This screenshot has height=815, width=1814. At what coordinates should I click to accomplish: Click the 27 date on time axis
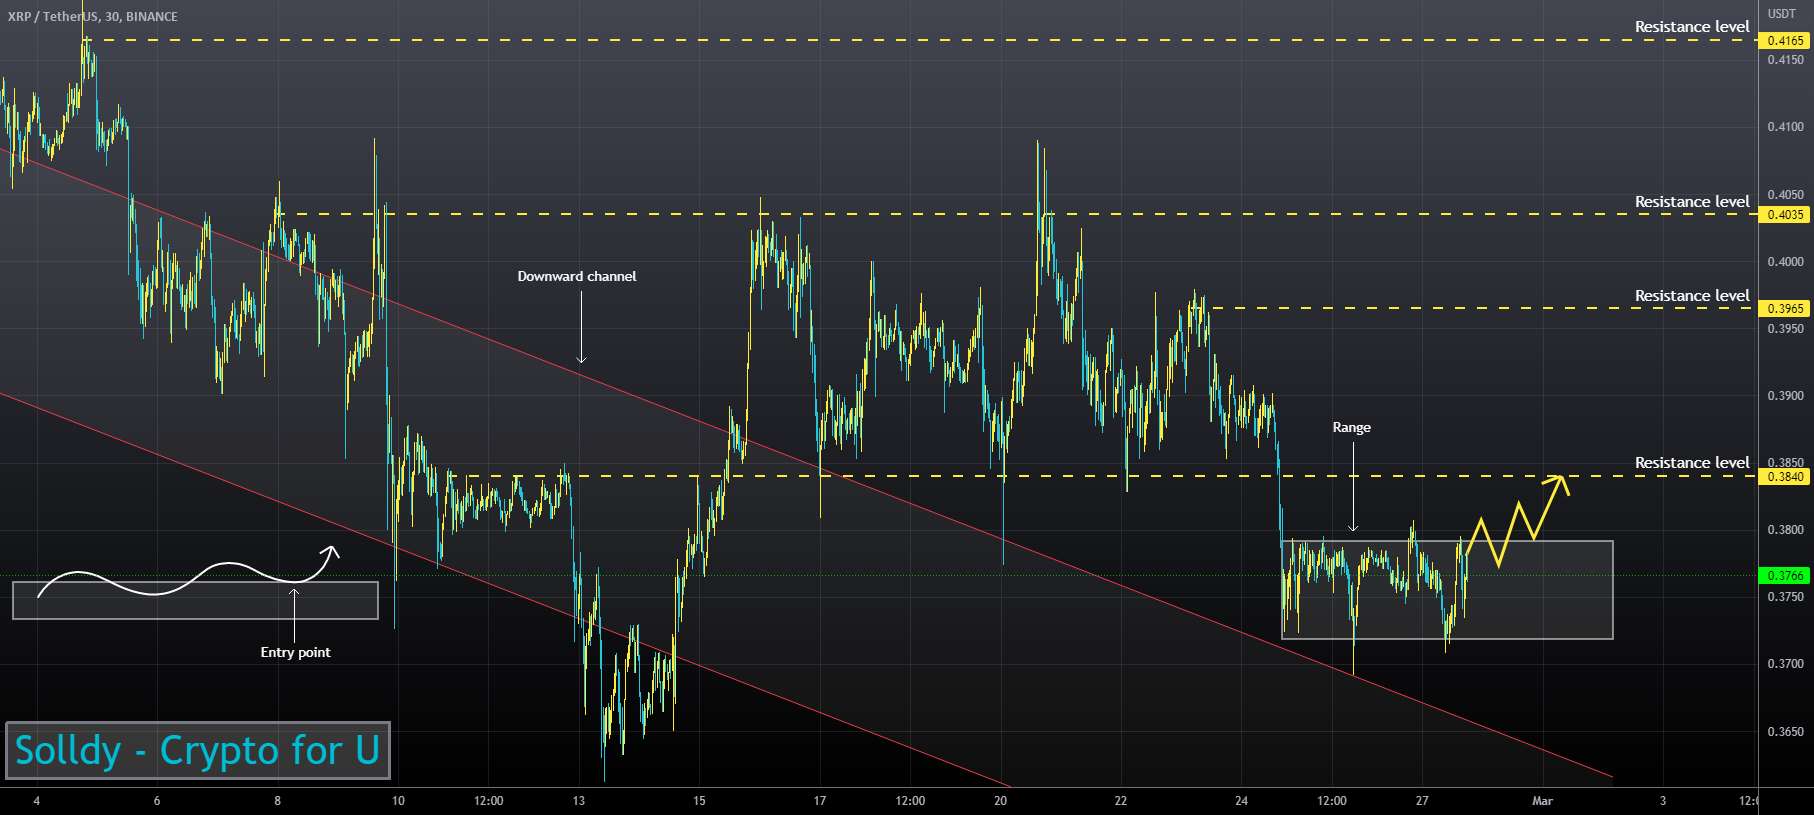(x=1422, y=801)
